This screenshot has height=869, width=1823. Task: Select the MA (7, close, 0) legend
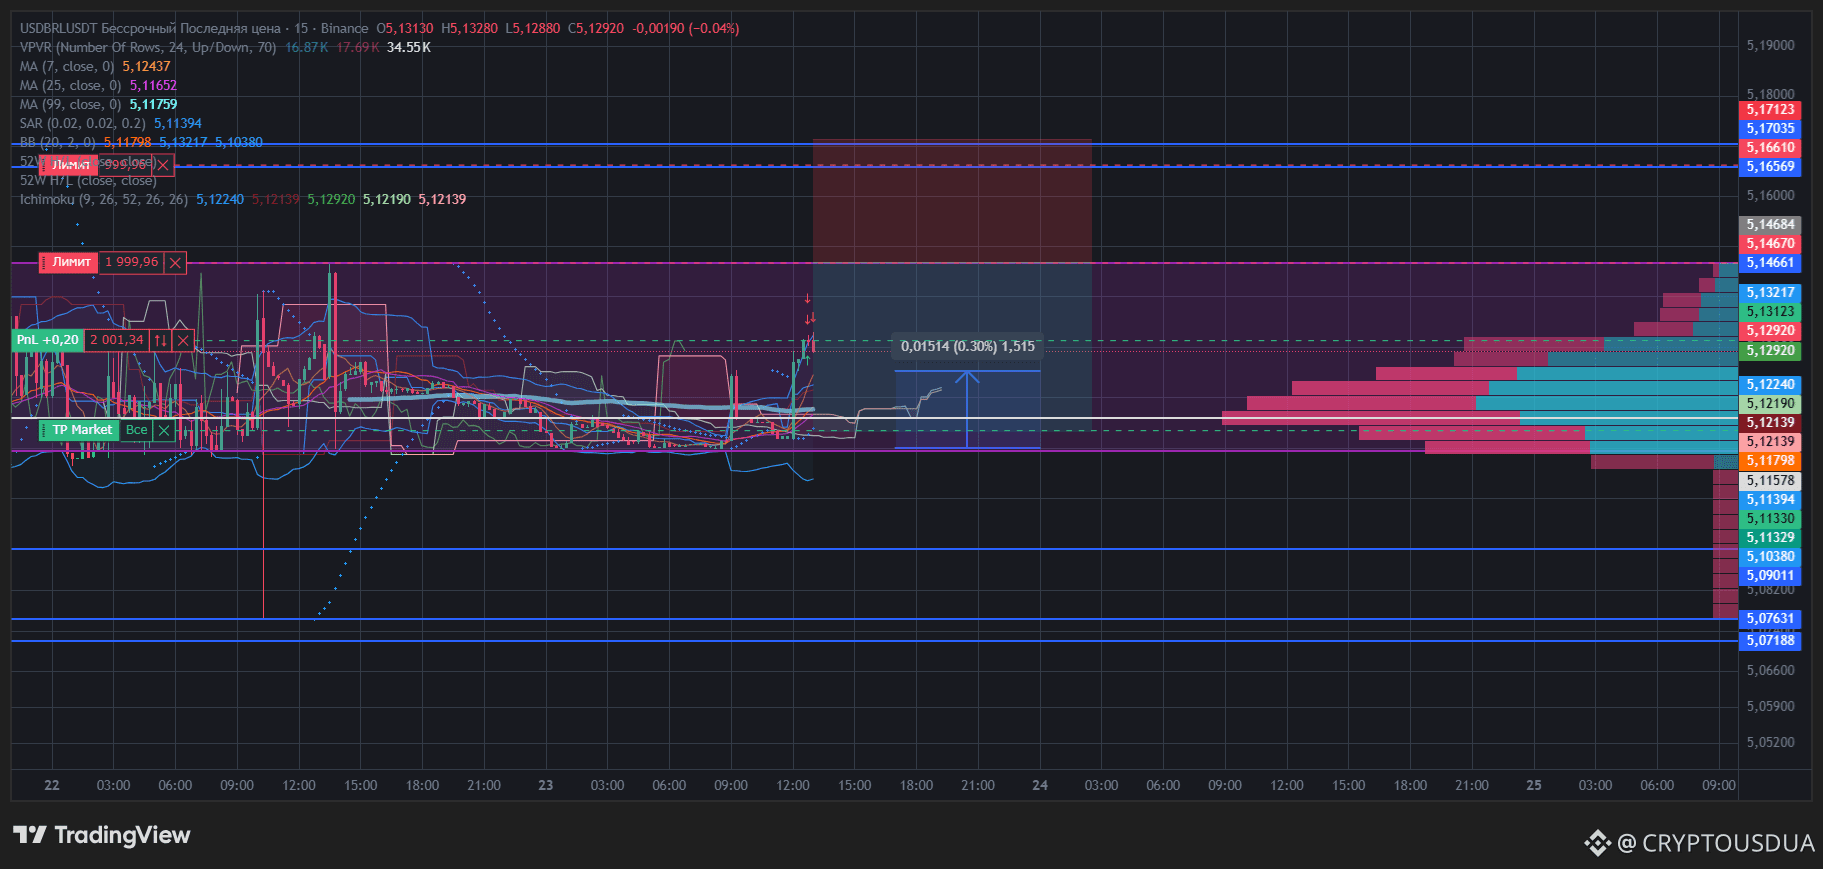(x=67, y=66)
